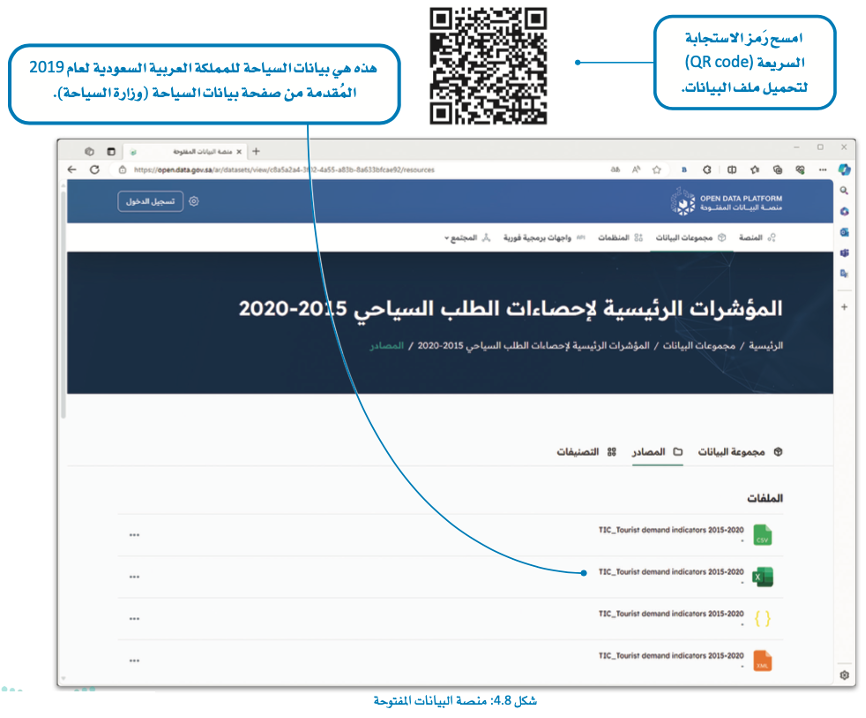Open the Outlook icon in the Edge sidebar
This screenshot has width=866, height=718.
pos(844,233)
